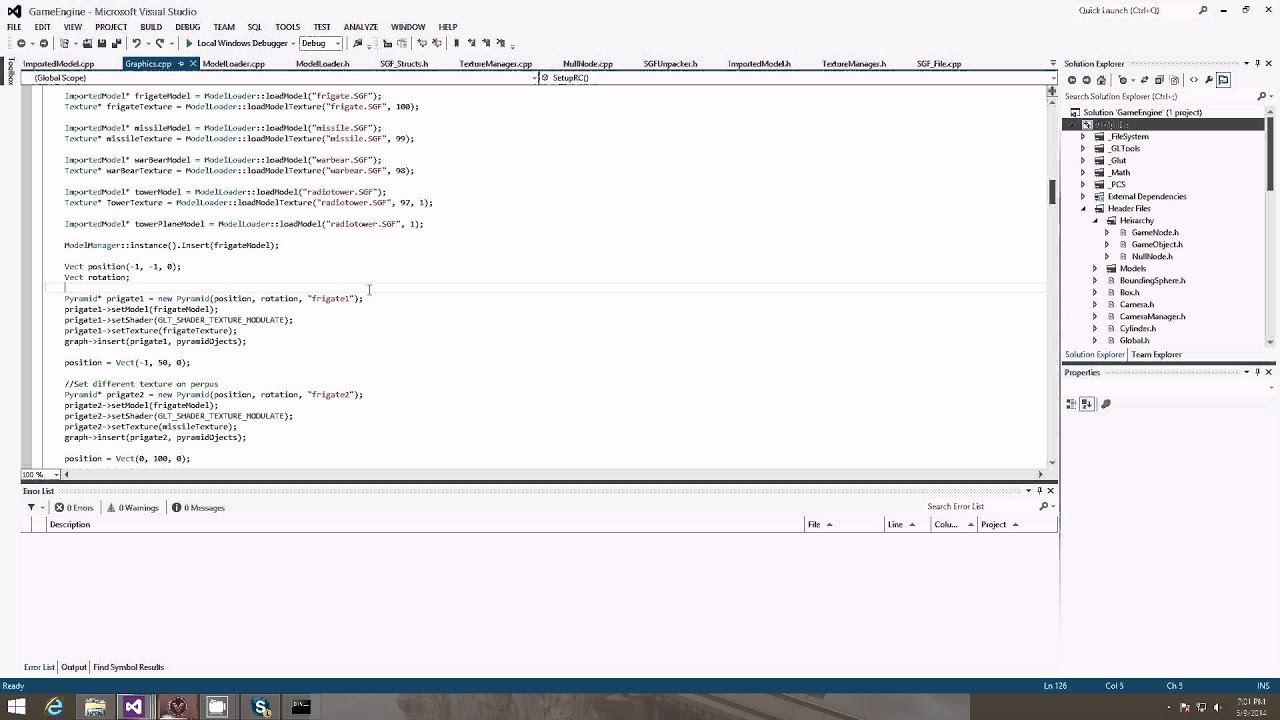Viewport: 1280px width, 720px height.
Task: Toggle the 0 Messages filter
Action: click(198, 508)
